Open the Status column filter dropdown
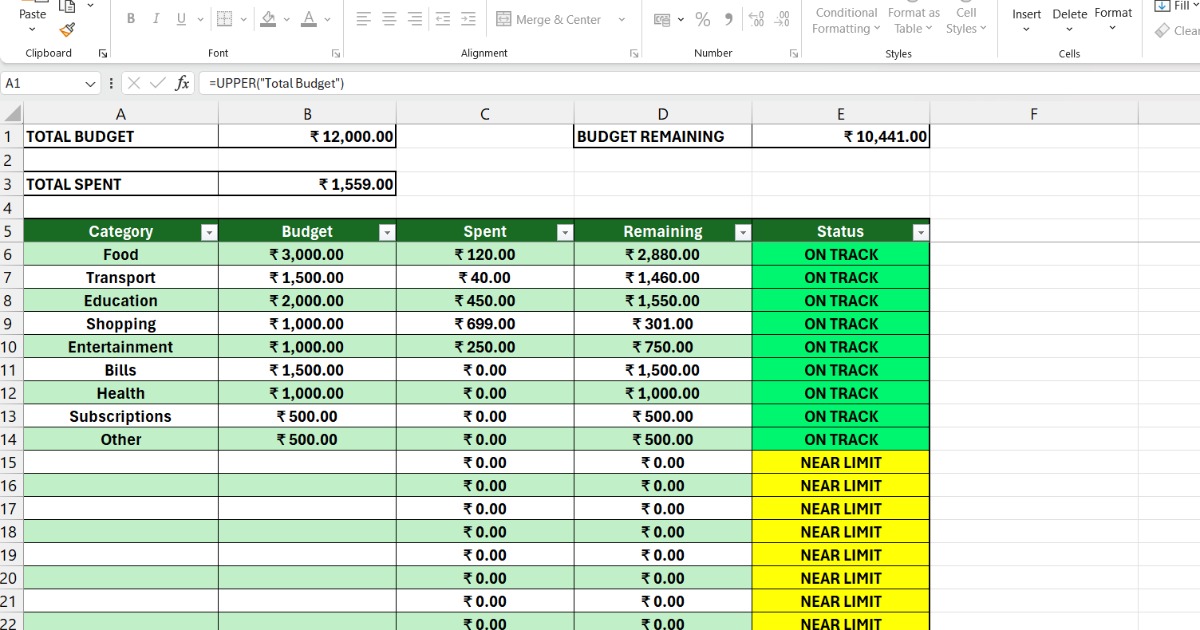The image size is (1200, 630). pyautogui.click(x=920, y=232)
